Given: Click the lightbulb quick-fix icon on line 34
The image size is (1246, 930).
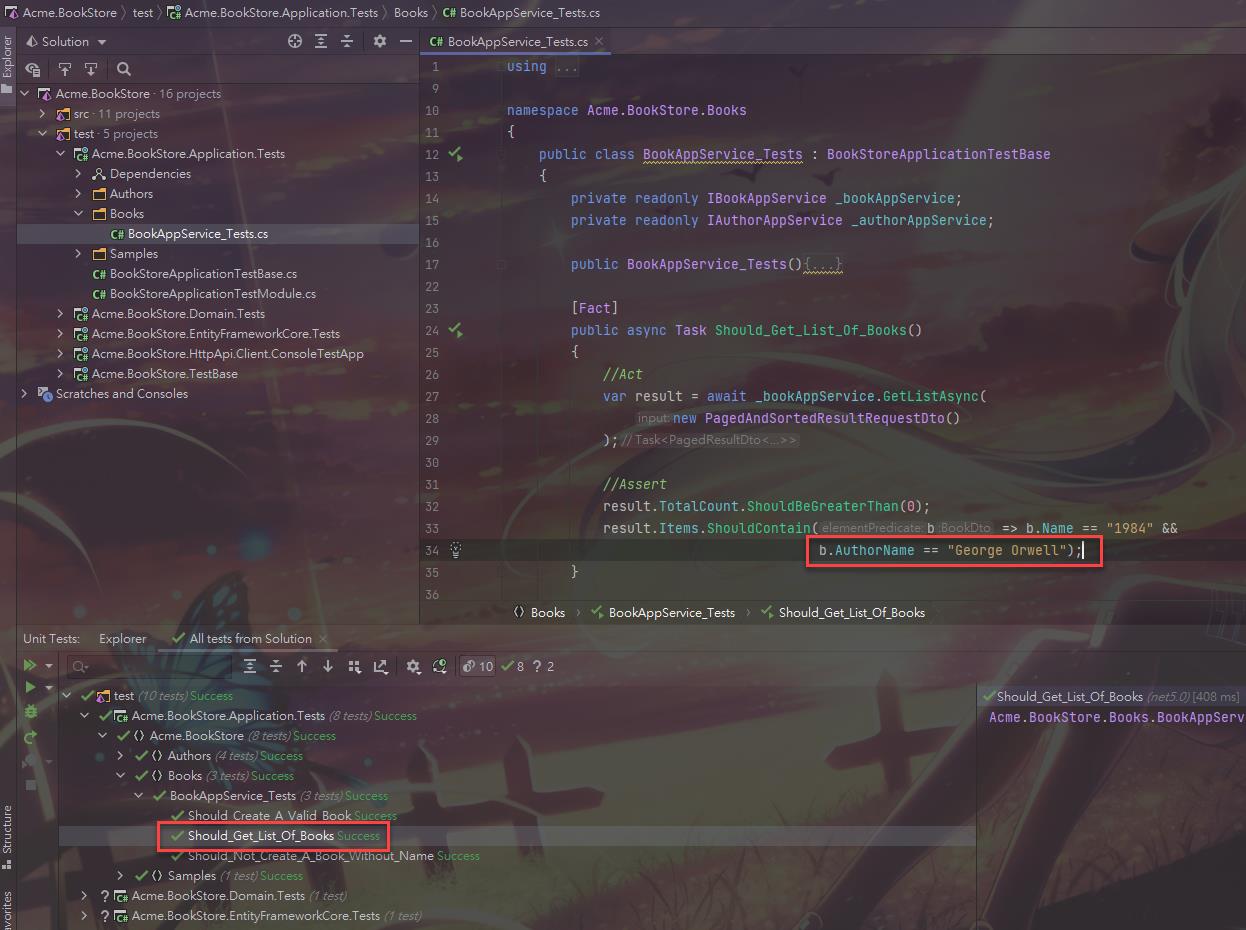Looking at the screenshot, I should coord(455,550).
